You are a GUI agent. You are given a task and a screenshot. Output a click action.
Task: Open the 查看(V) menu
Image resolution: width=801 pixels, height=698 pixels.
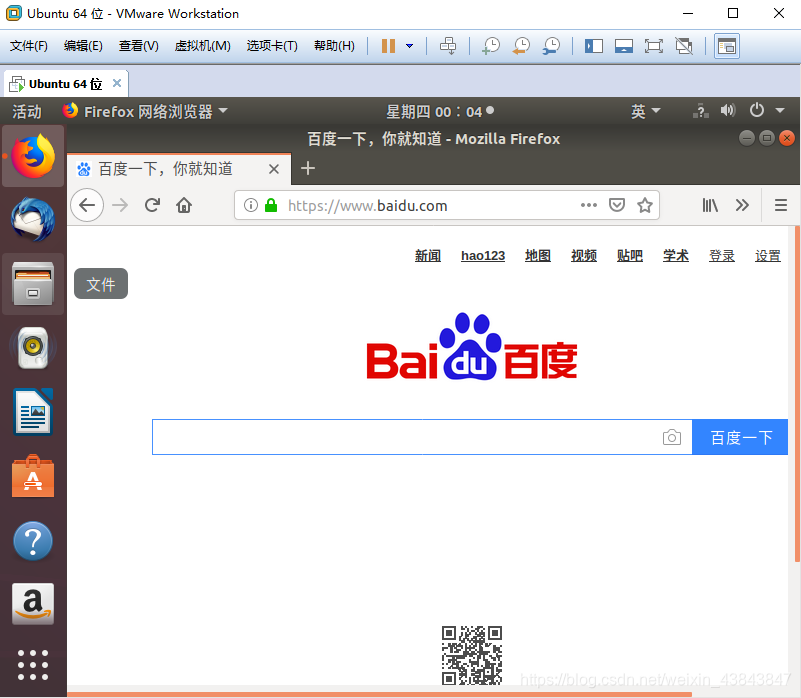point(138,46)
